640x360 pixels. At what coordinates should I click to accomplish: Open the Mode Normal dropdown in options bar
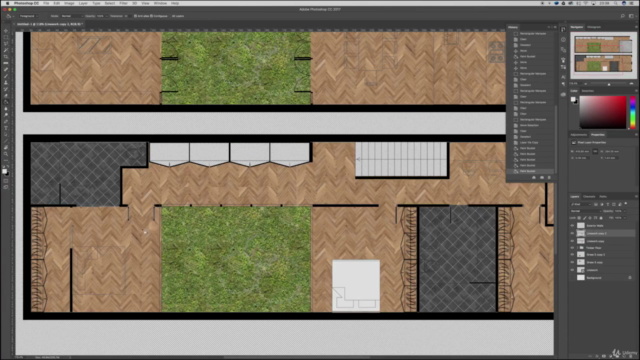(71, 16)
